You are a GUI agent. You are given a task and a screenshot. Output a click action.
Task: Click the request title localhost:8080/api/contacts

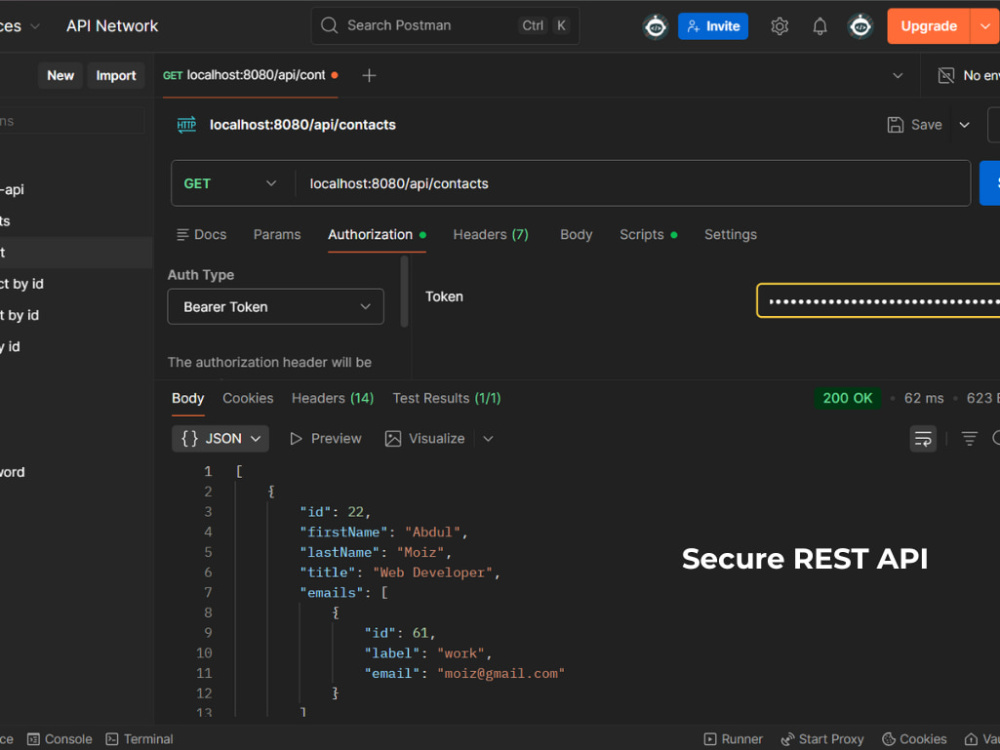(302, 125)
